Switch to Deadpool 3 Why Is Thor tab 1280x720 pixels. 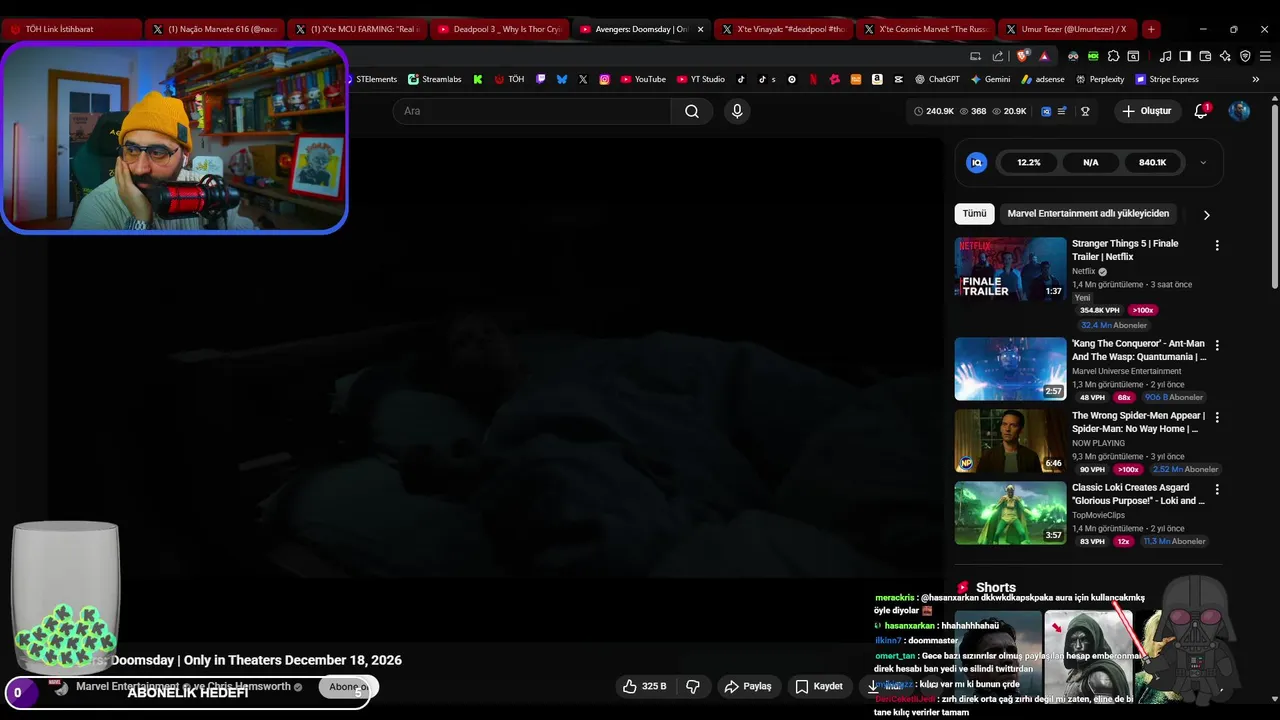pos(500,29)
